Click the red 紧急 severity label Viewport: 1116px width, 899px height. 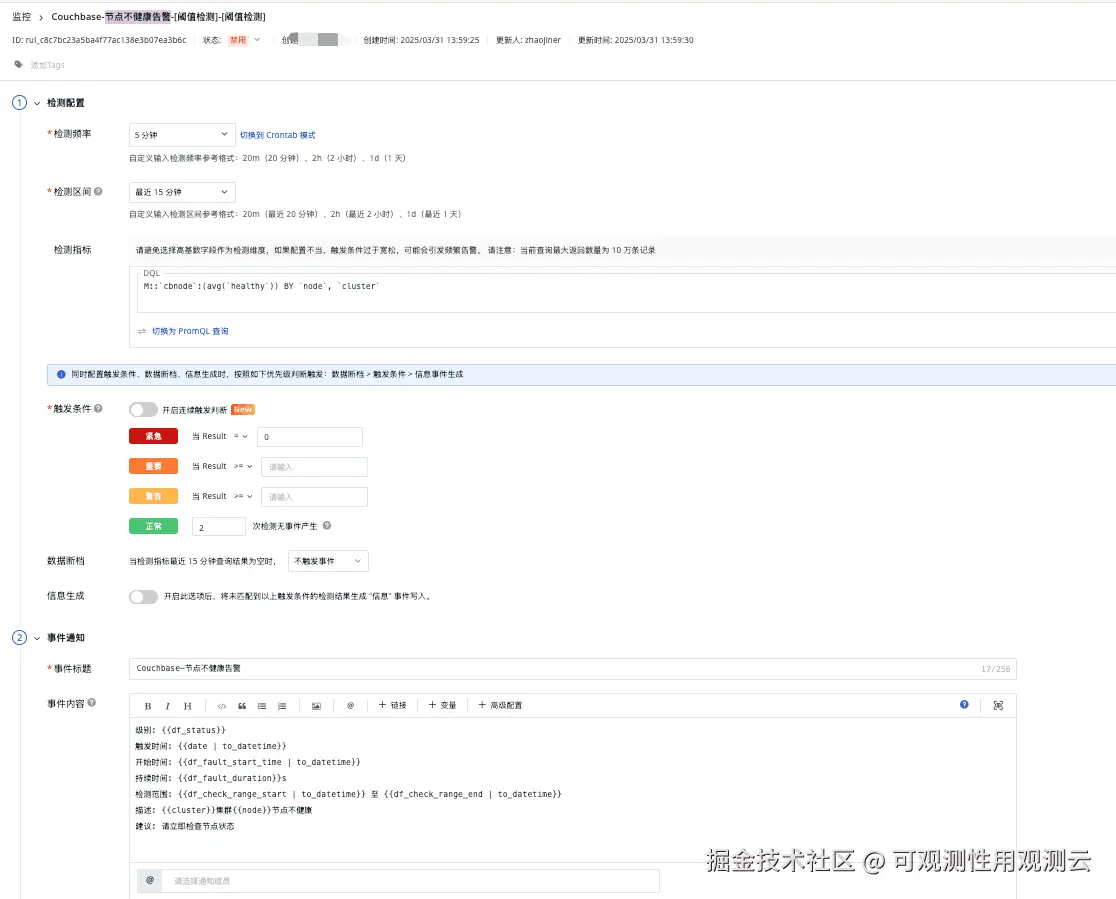[153, 436]
